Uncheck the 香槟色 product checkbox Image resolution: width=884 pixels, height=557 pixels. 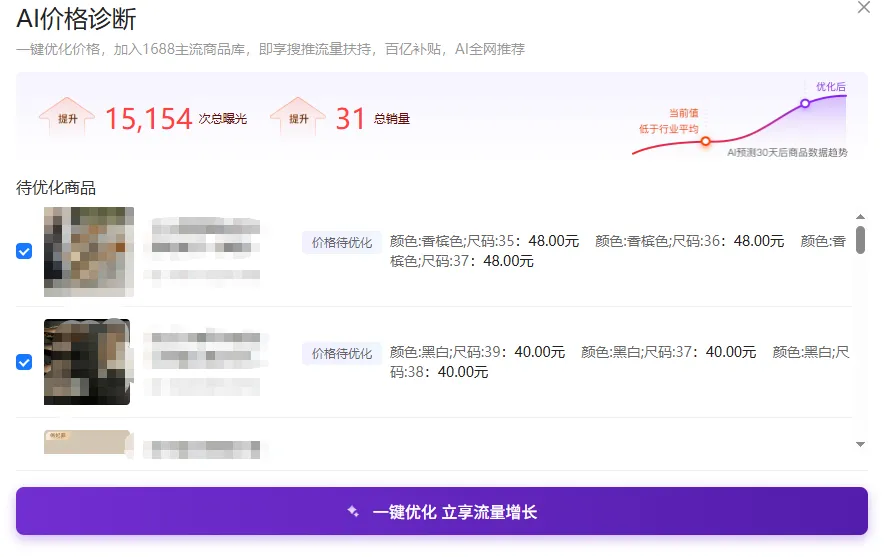pyautogui.click(x=24, y=251)
